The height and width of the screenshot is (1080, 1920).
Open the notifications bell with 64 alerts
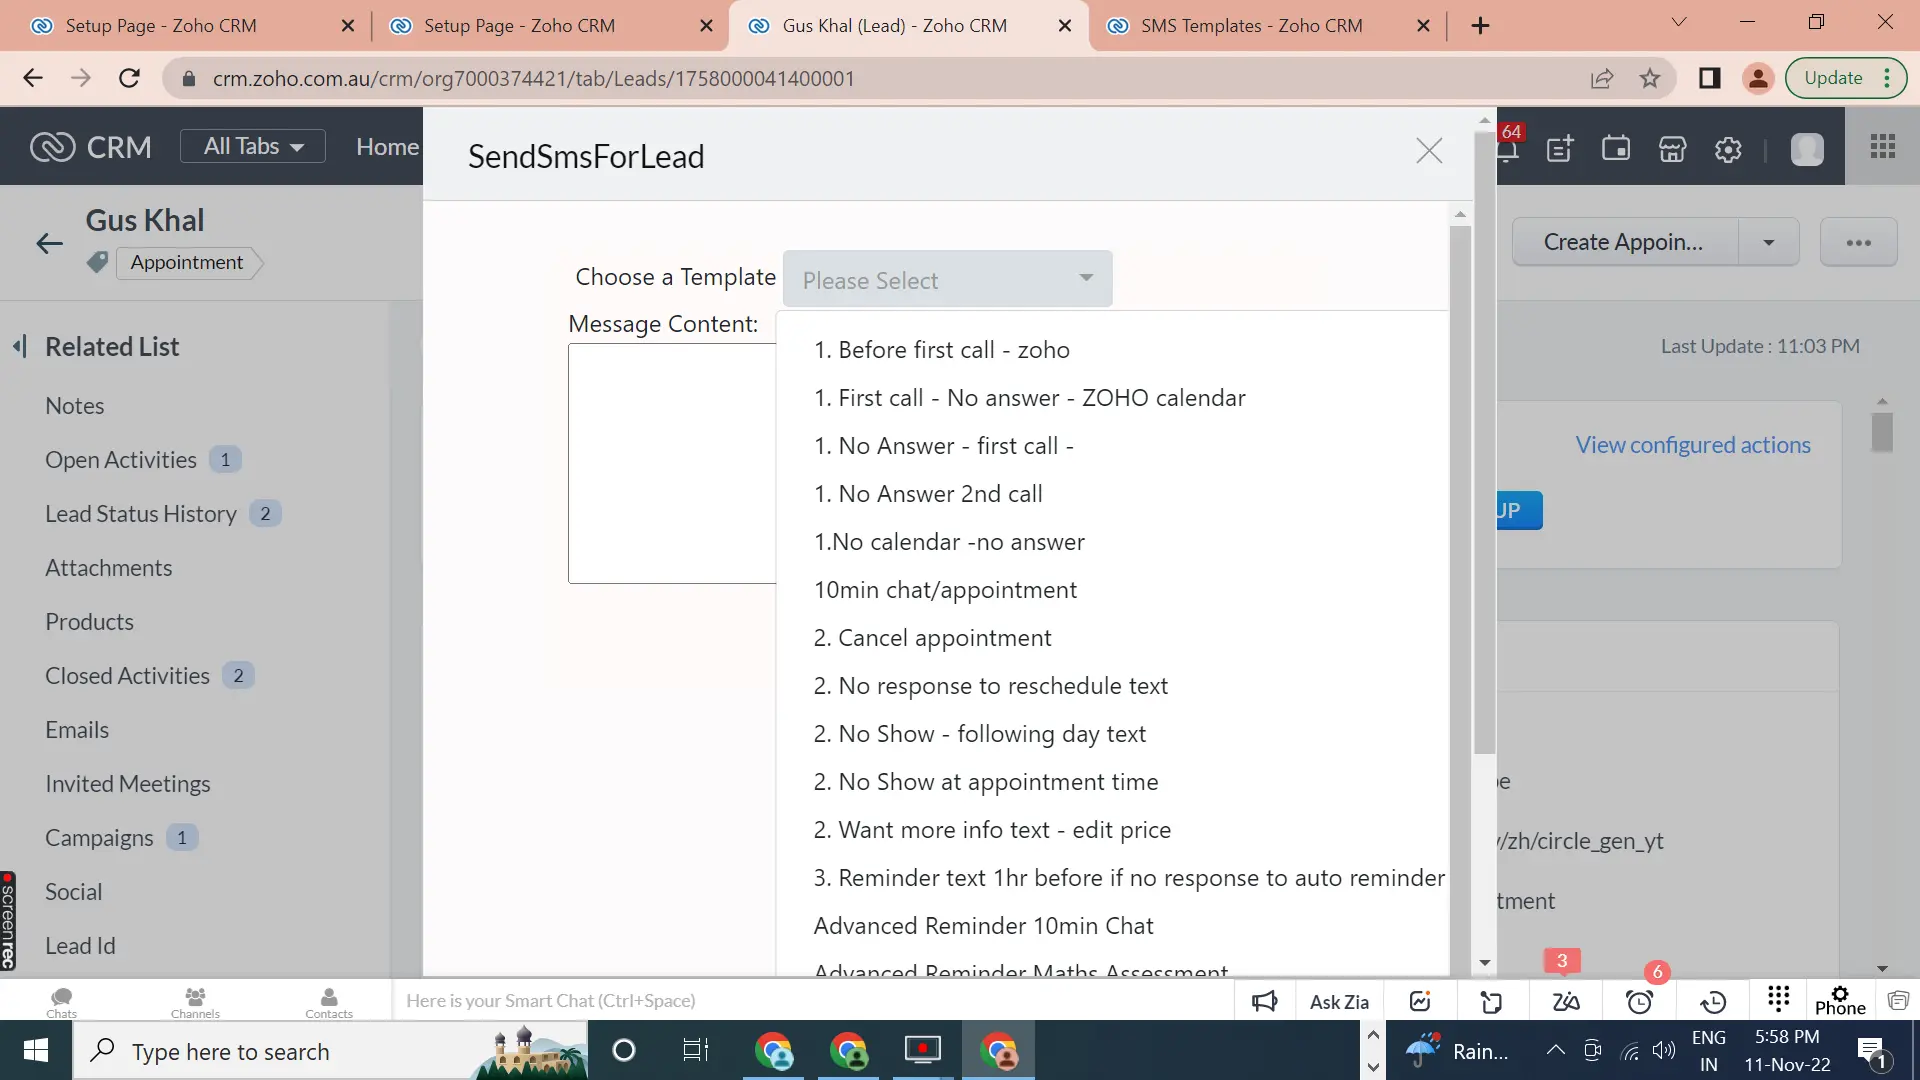coord(1510,148)
